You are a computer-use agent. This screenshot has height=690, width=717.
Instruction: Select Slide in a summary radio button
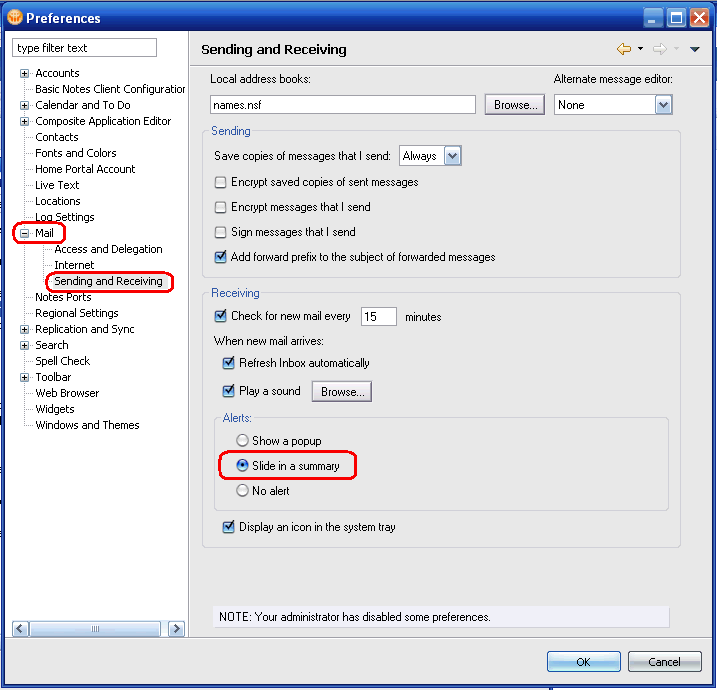click(242, 465)
